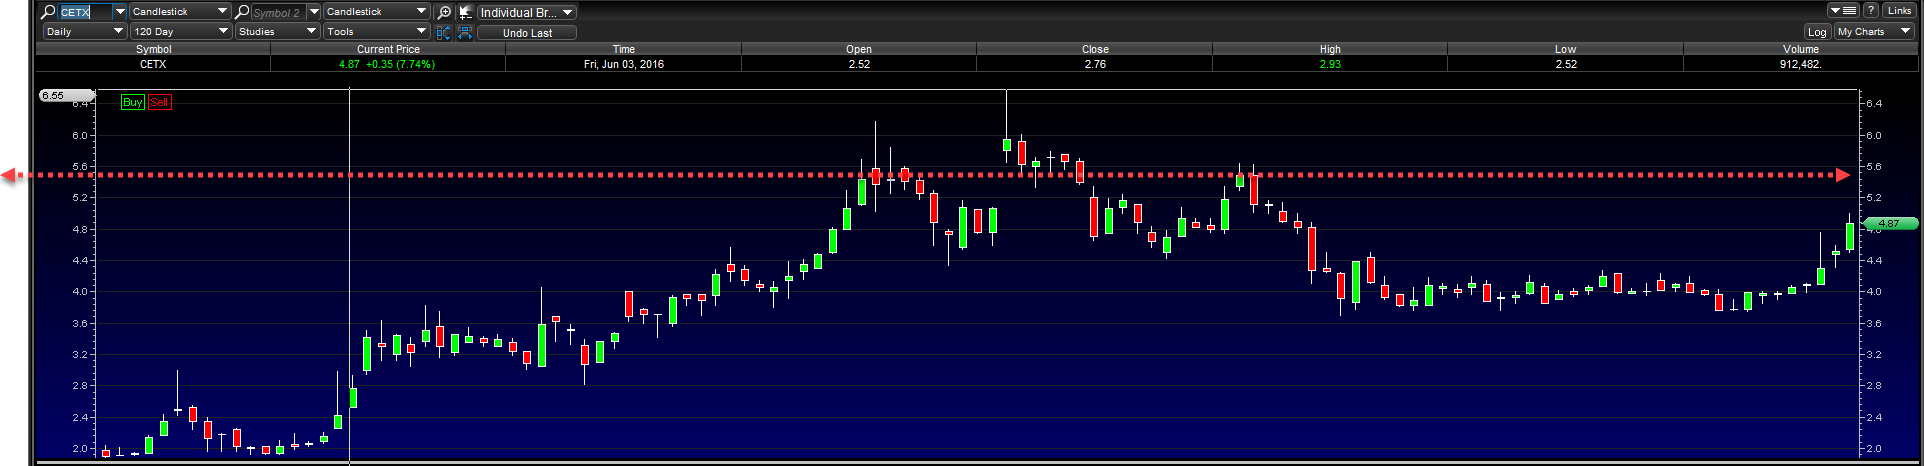Click the magnifier icon beside CETX field
Screen dimensions: 1924x466
pyautogui.click(x=48, y=12)
